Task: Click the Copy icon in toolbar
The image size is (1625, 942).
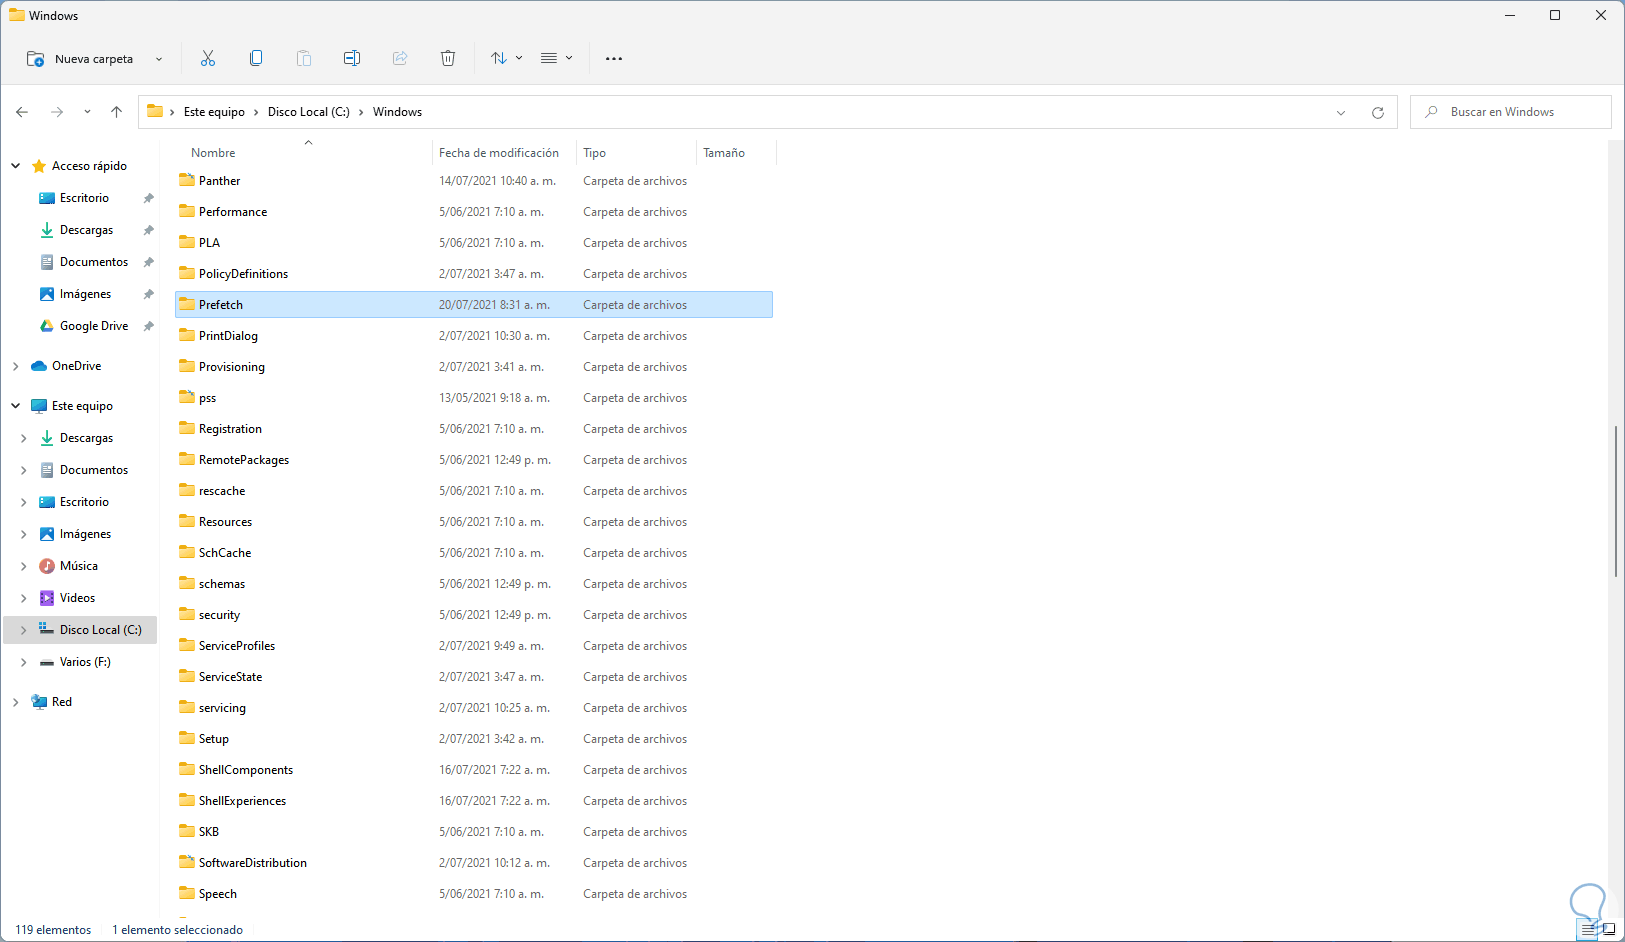Action: (x=256, y=58)
